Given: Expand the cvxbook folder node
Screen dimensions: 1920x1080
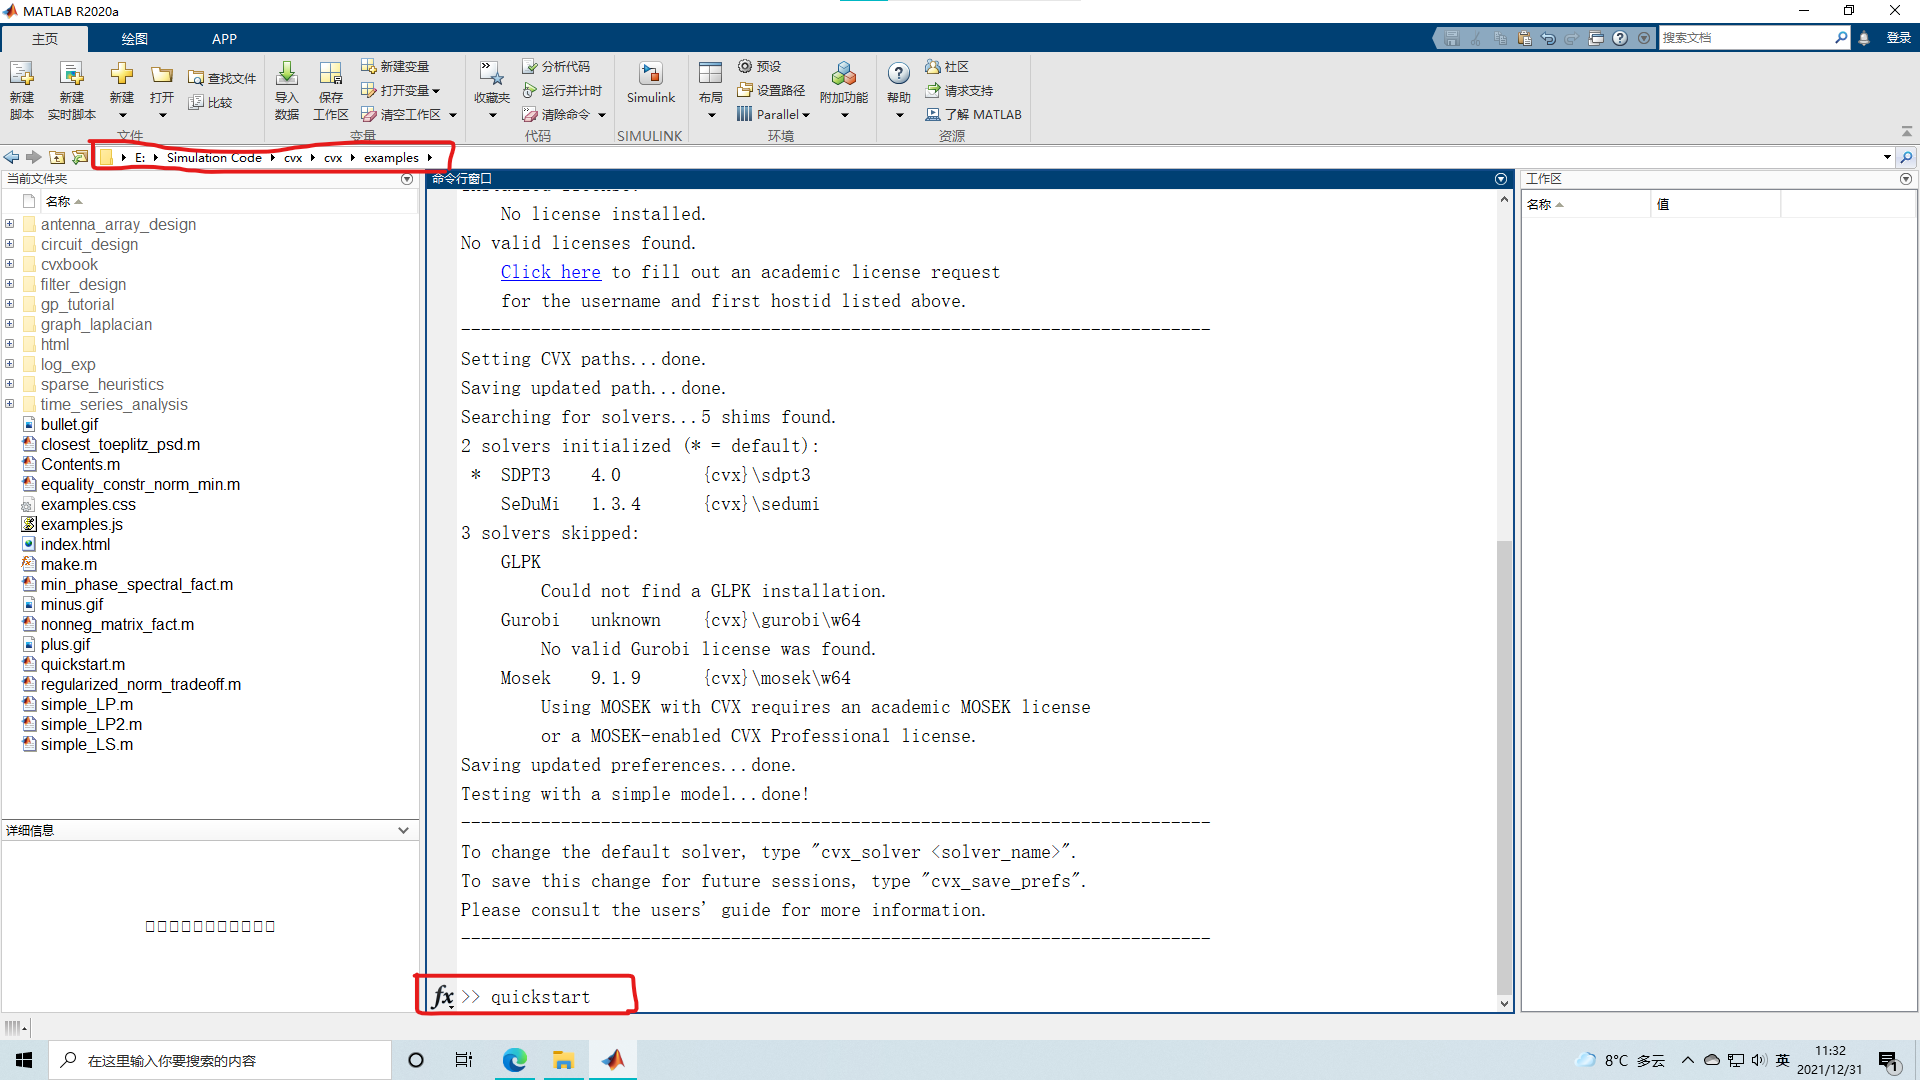Looking at the screenshot, I should tap(10, 264).
